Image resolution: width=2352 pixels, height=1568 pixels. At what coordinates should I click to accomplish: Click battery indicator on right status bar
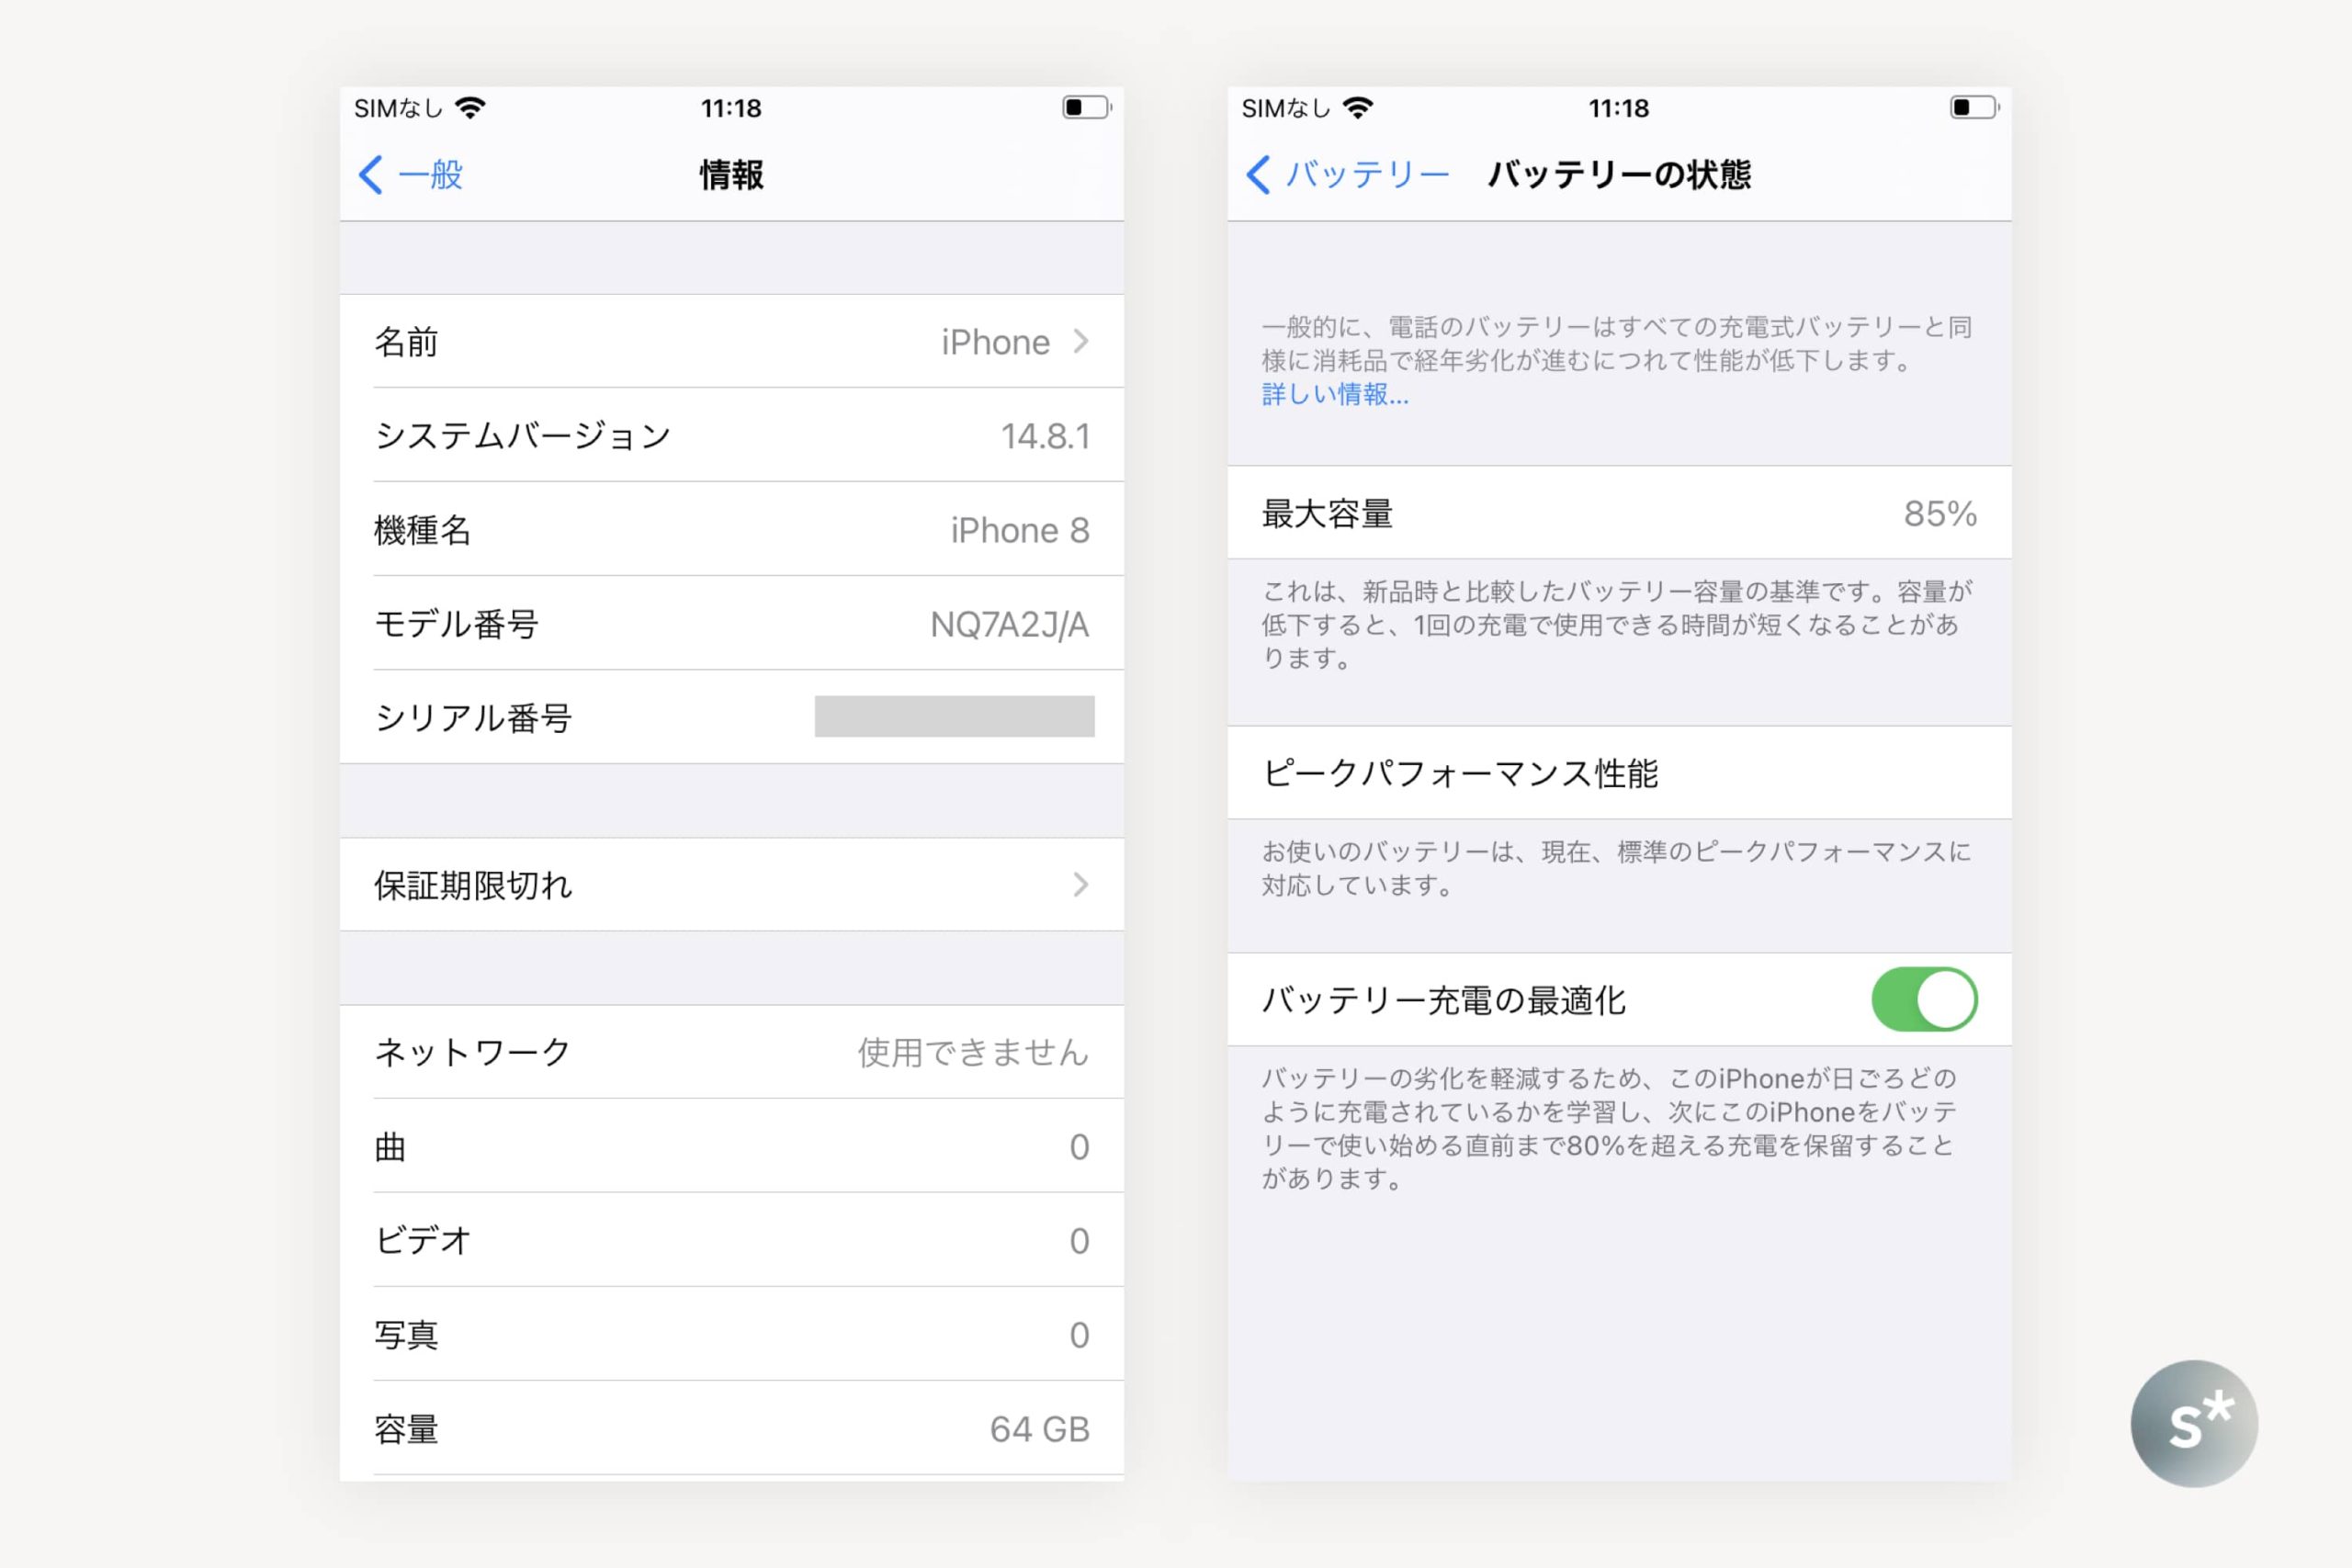coord(1974,107)
